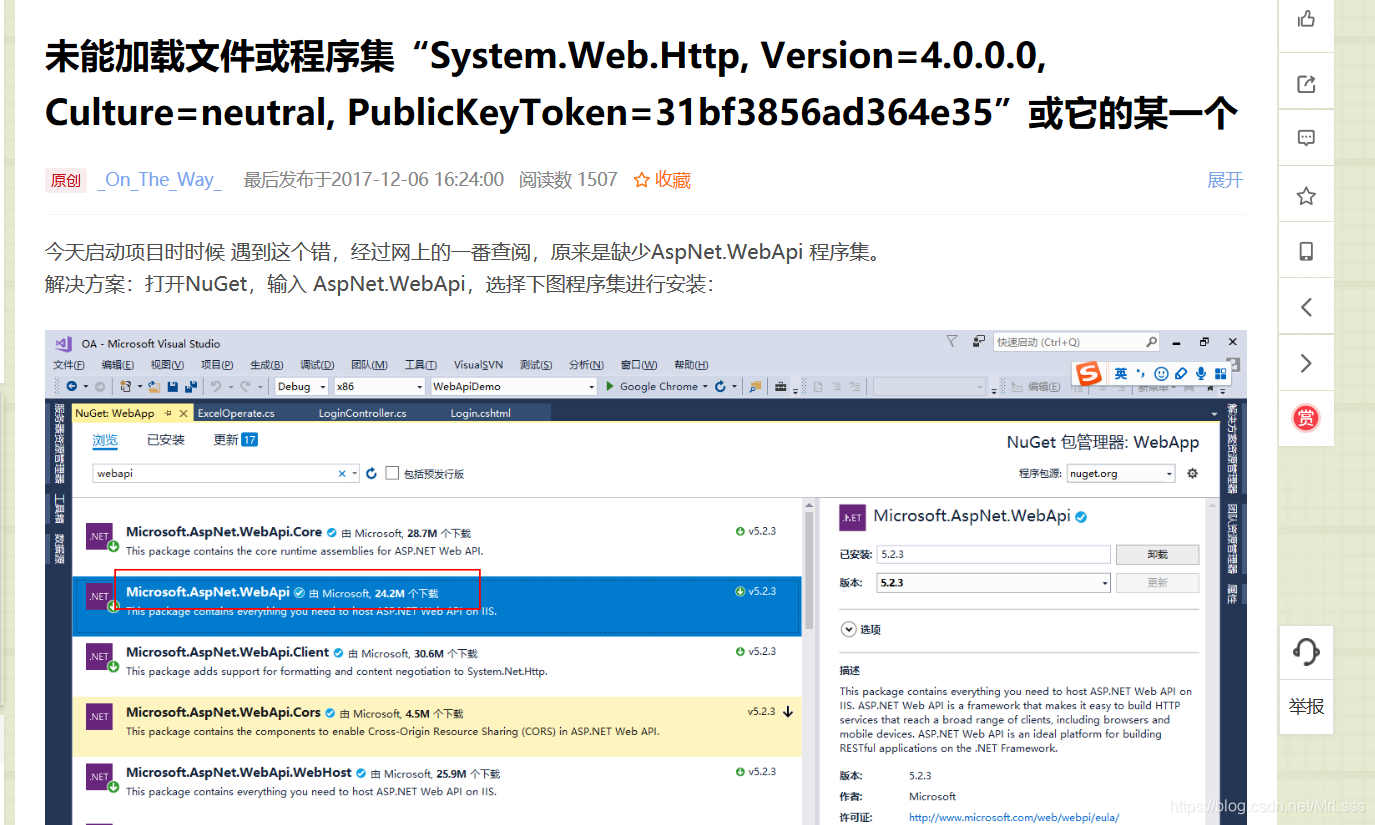Click the quick launch search magnifier icon
1375x825 pixels.
(1152, 342)
